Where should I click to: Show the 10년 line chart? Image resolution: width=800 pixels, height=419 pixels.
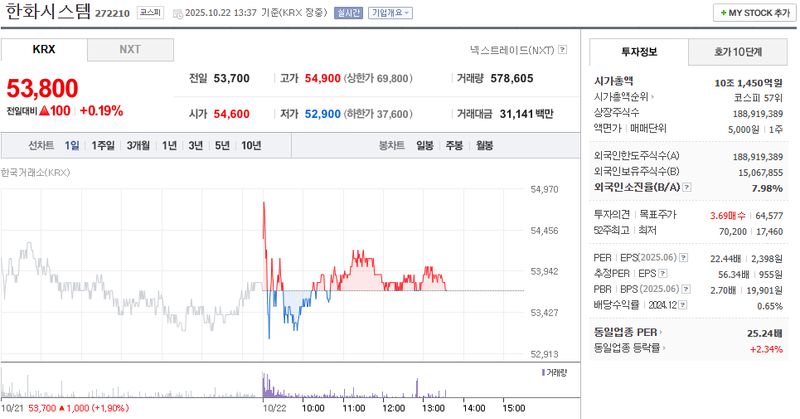(251, 145)
